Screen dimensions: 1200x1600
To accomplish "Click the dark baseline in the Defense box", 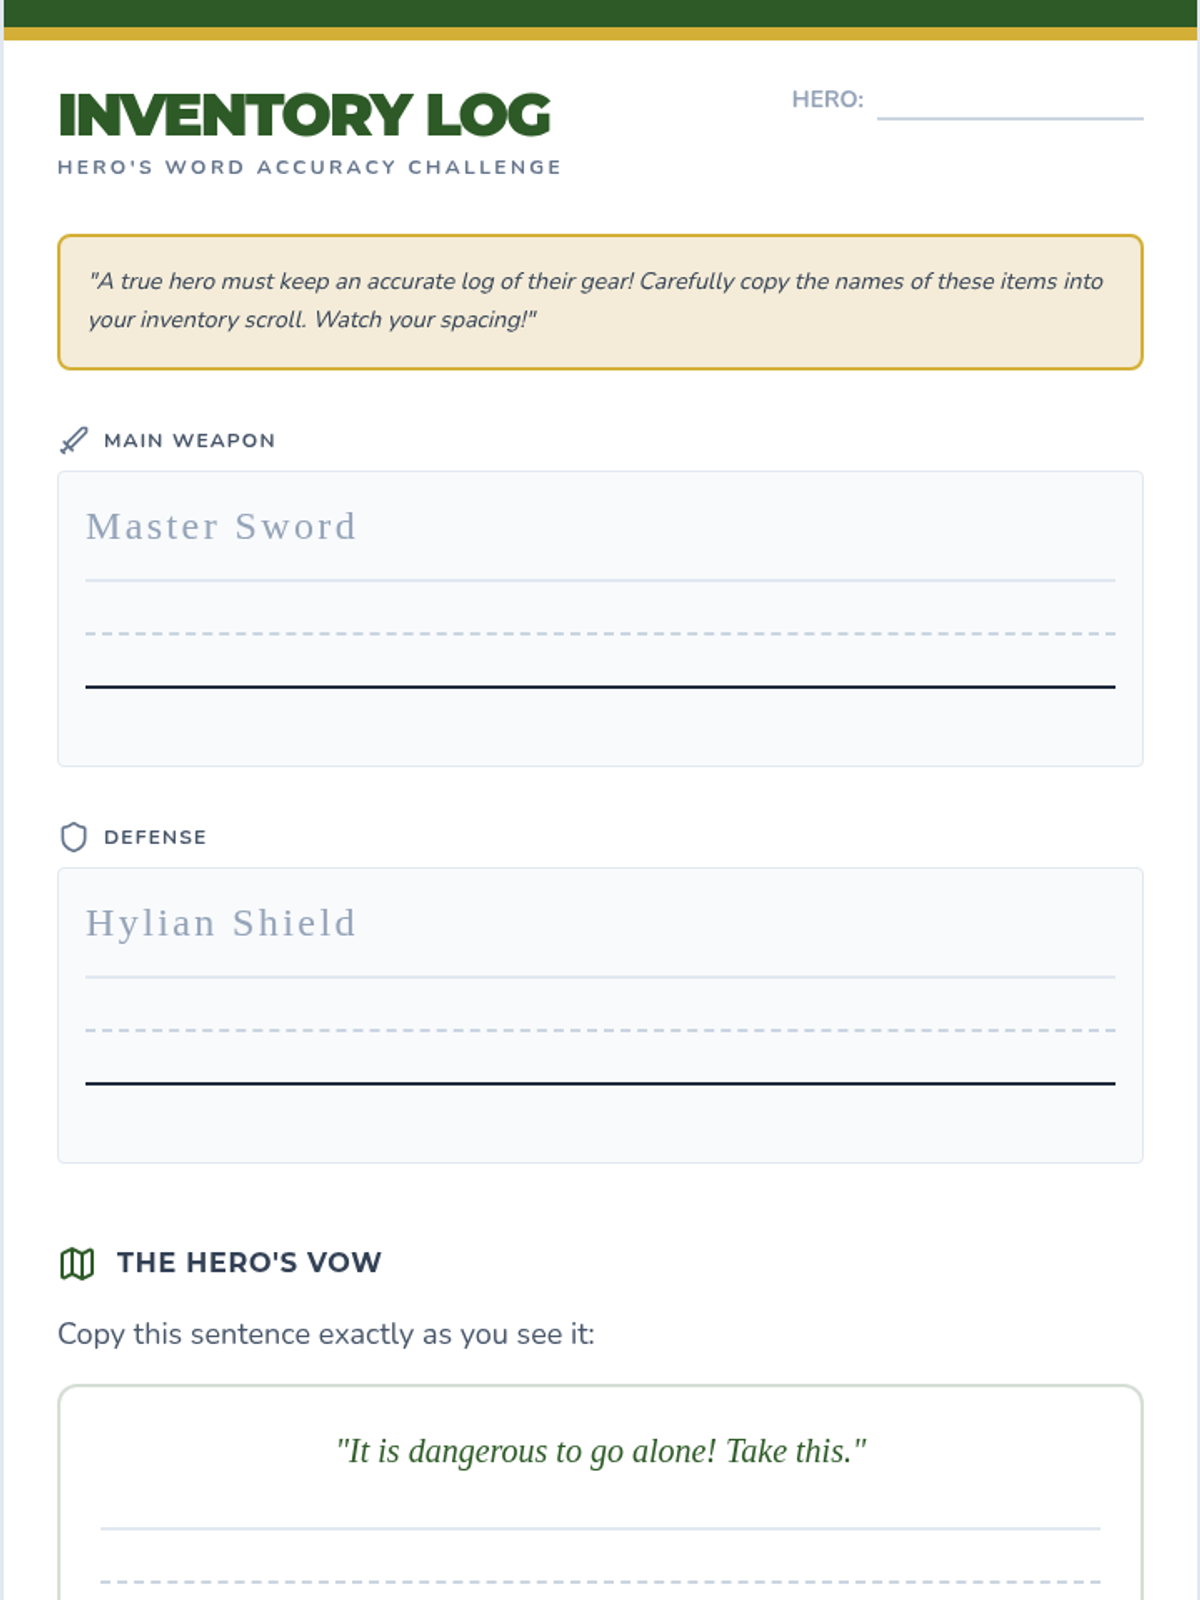I will [600, 1083].
